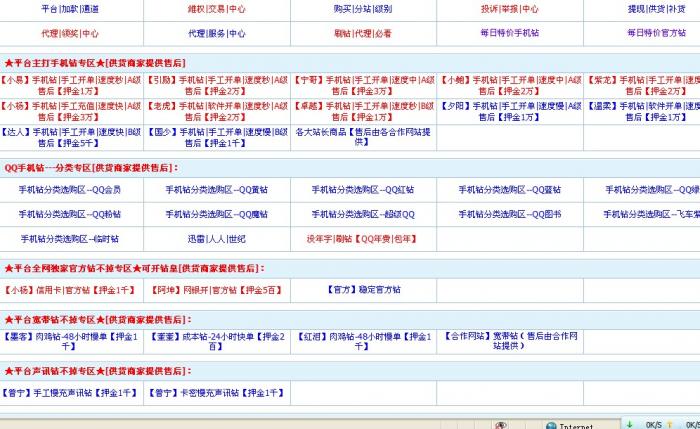Click the 平台主打手机钻专区 section heading
The height and width of the screenshot is (429, 700).
click(95, 63)
